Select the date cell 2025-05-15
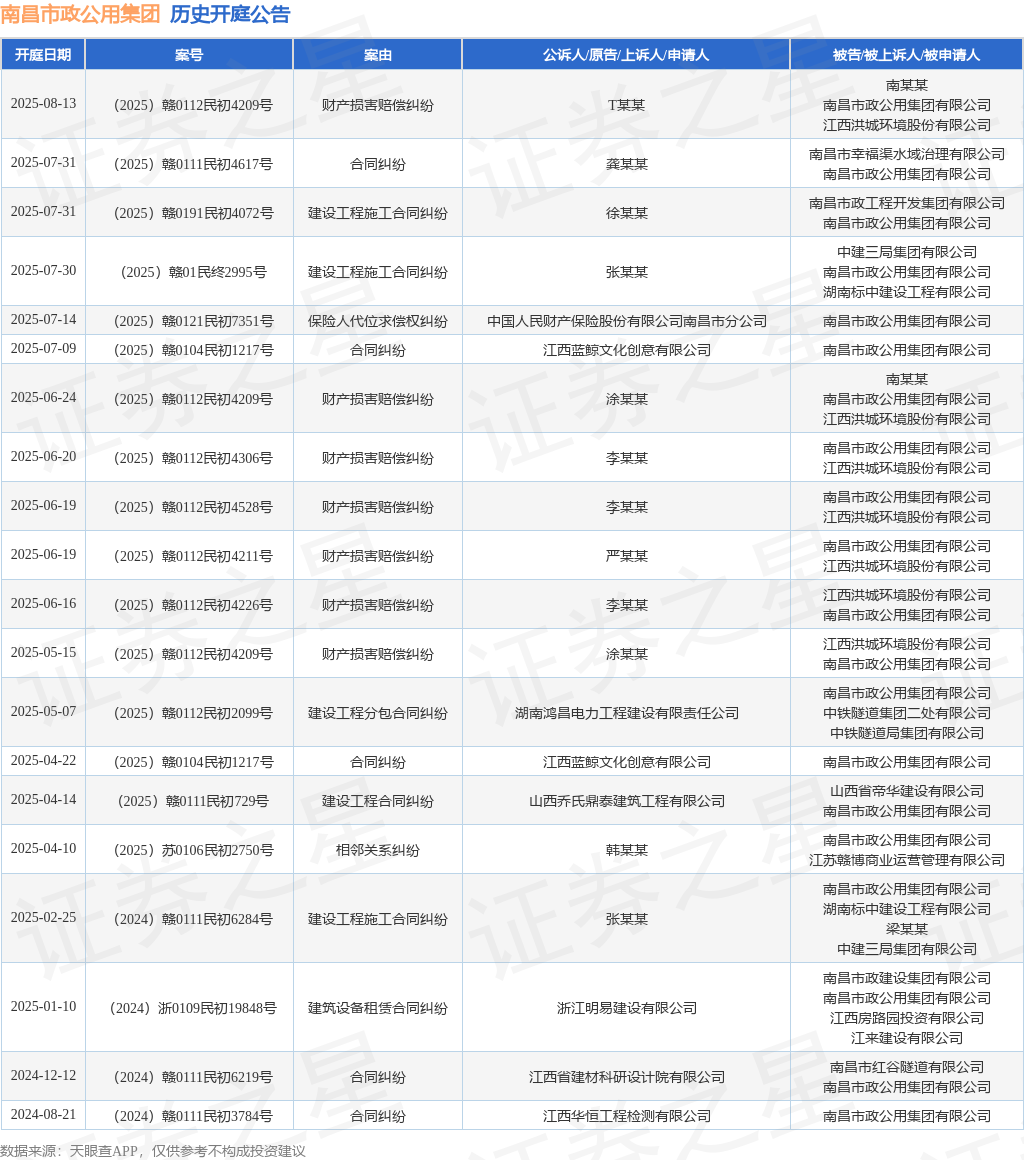The image size is (1024, 1160). (x=44, y=652)
